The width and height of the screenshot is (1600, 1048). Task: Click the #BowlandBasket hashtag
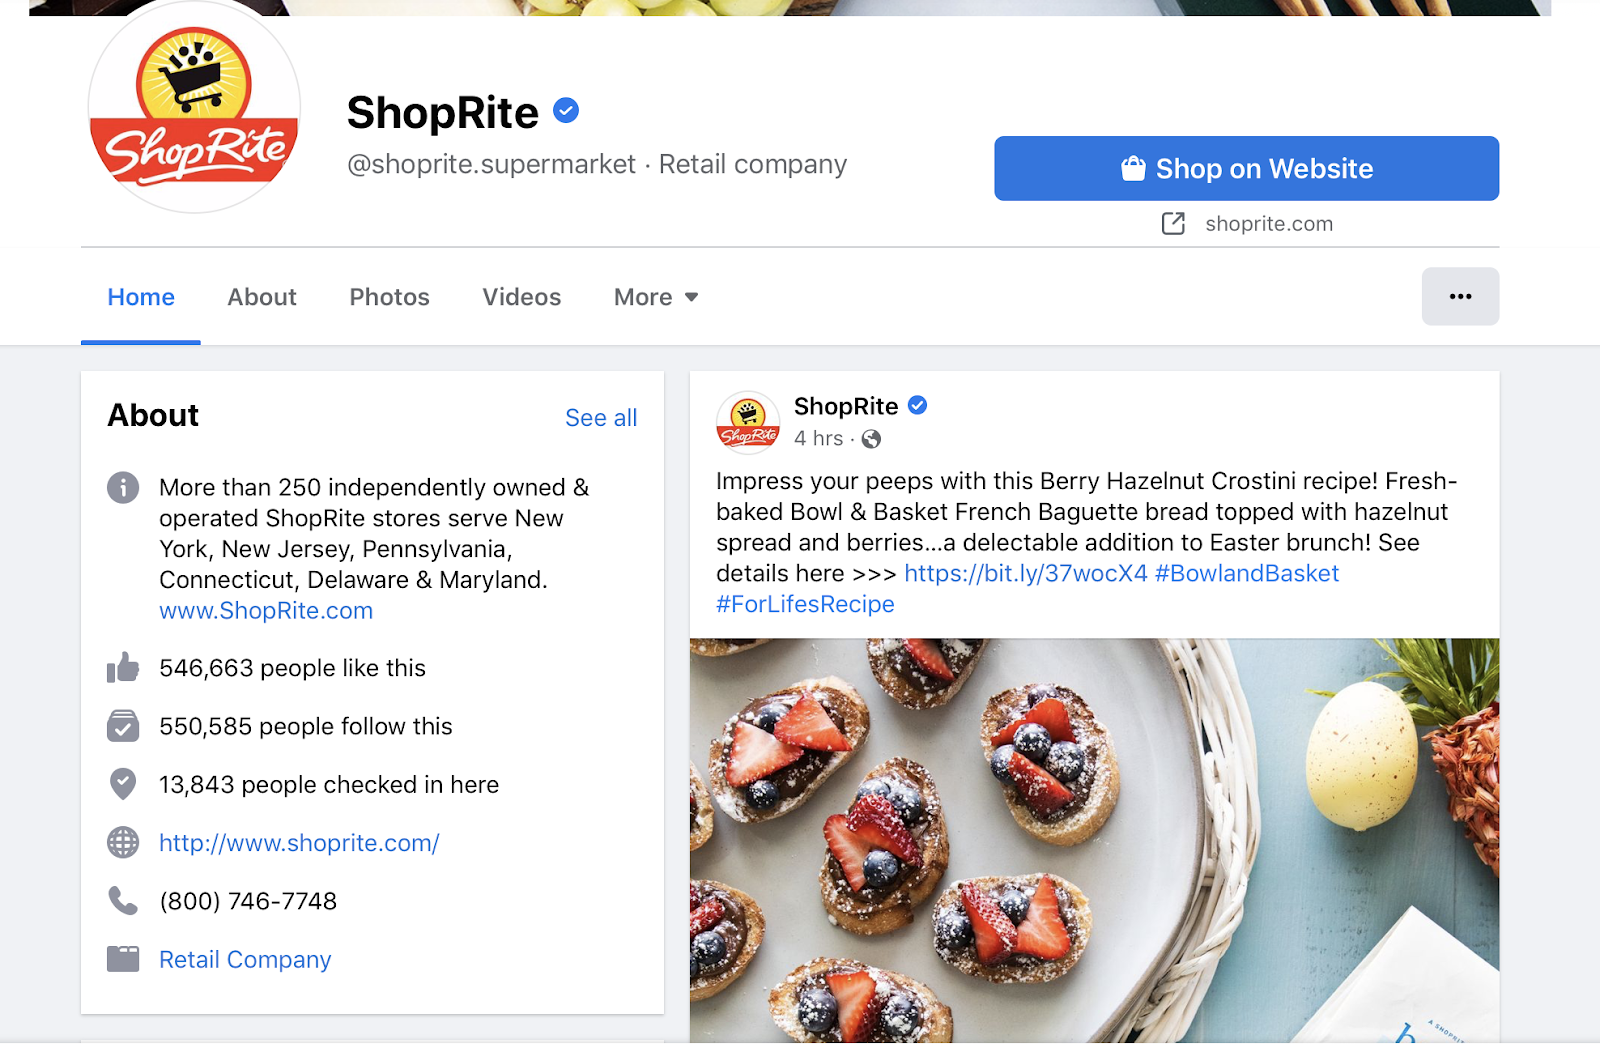(x=1247, y=573)
